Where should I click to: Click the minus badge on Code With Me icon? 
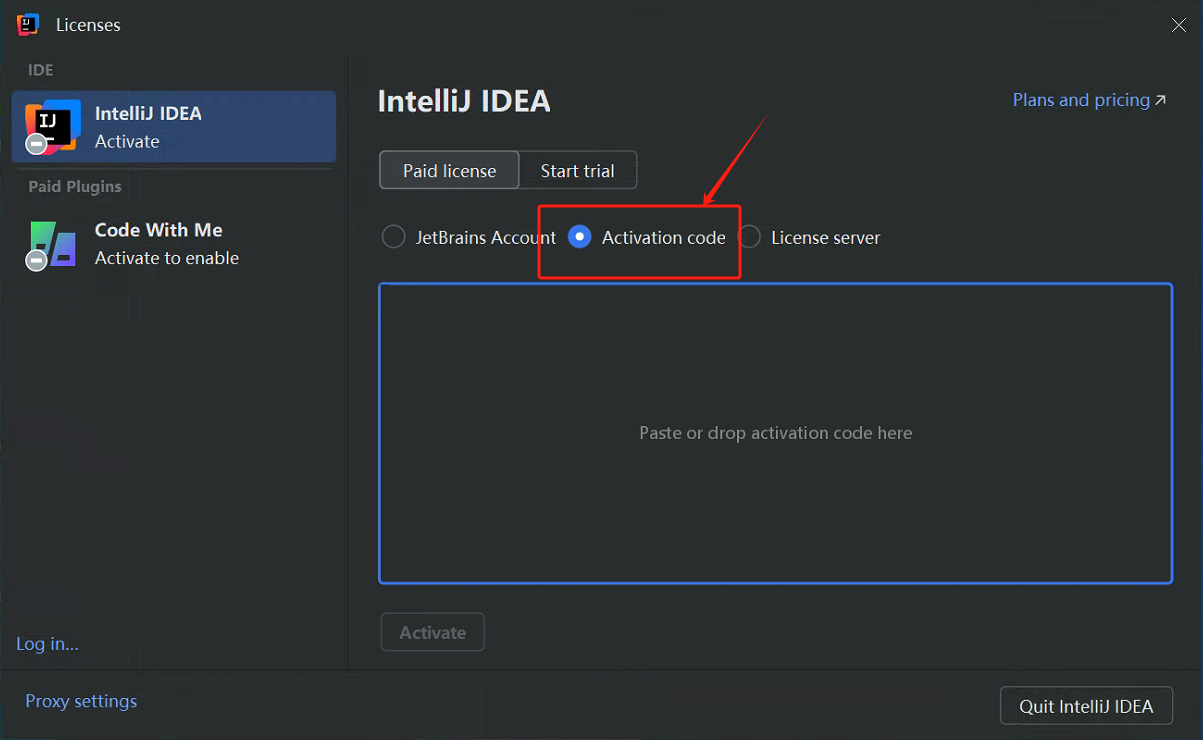point(37,261)
